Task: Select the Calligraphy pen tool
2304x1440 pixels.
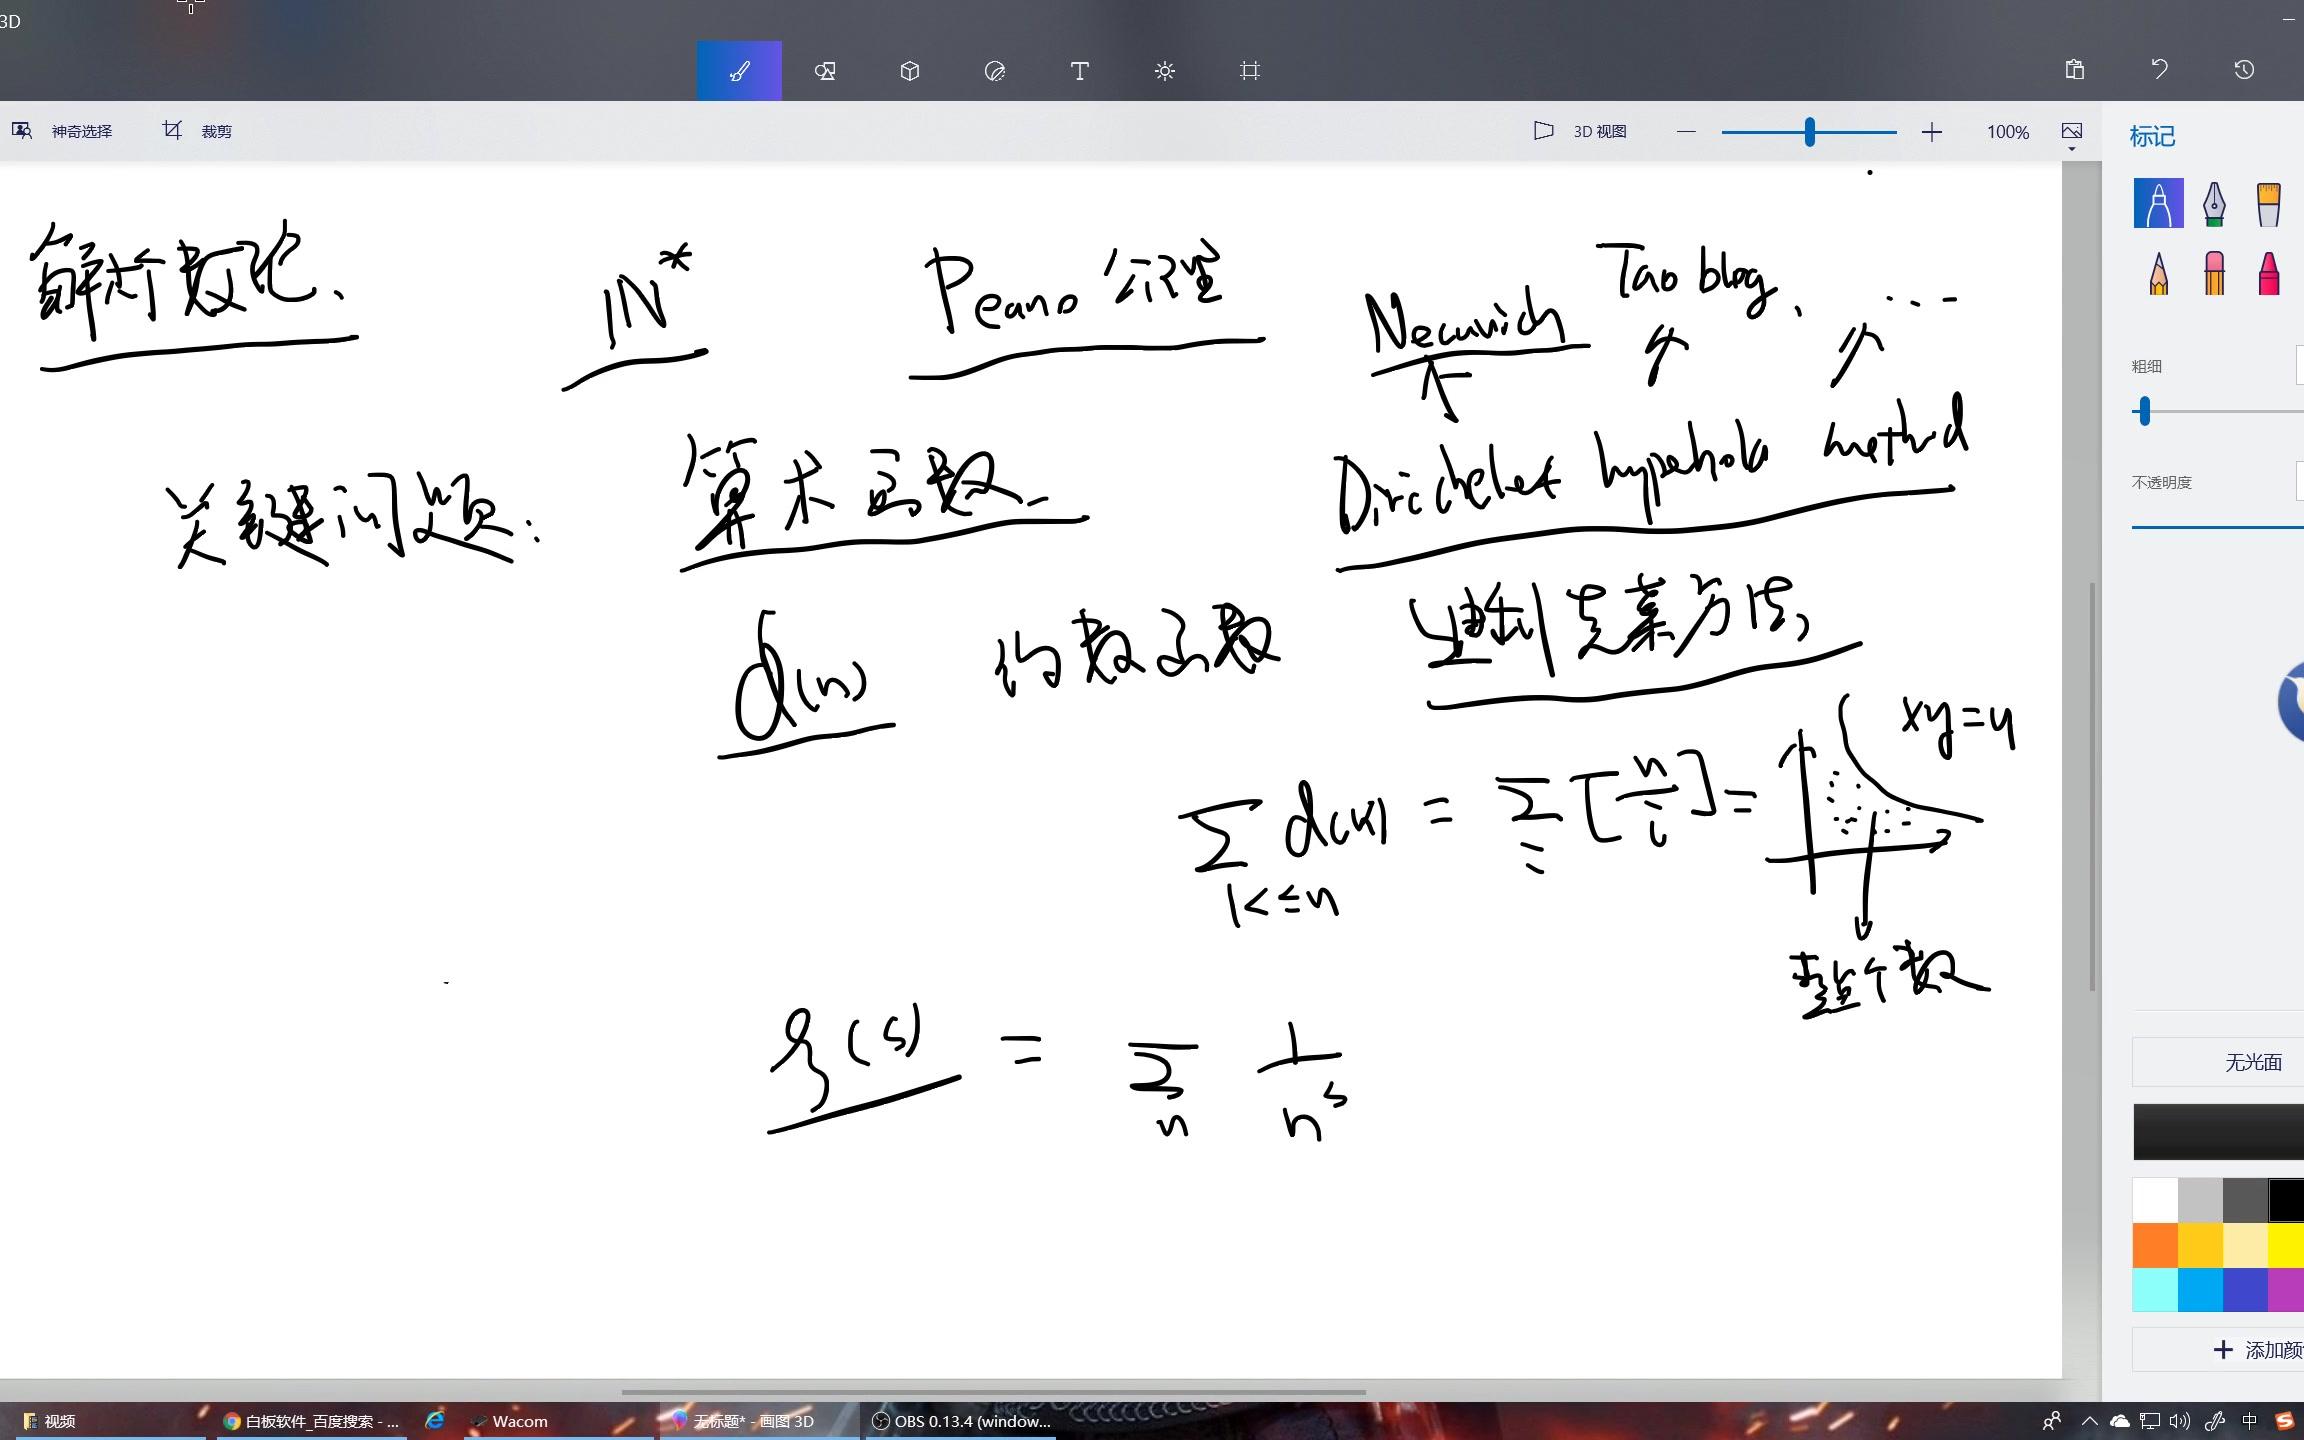Action: [2214, 204]
